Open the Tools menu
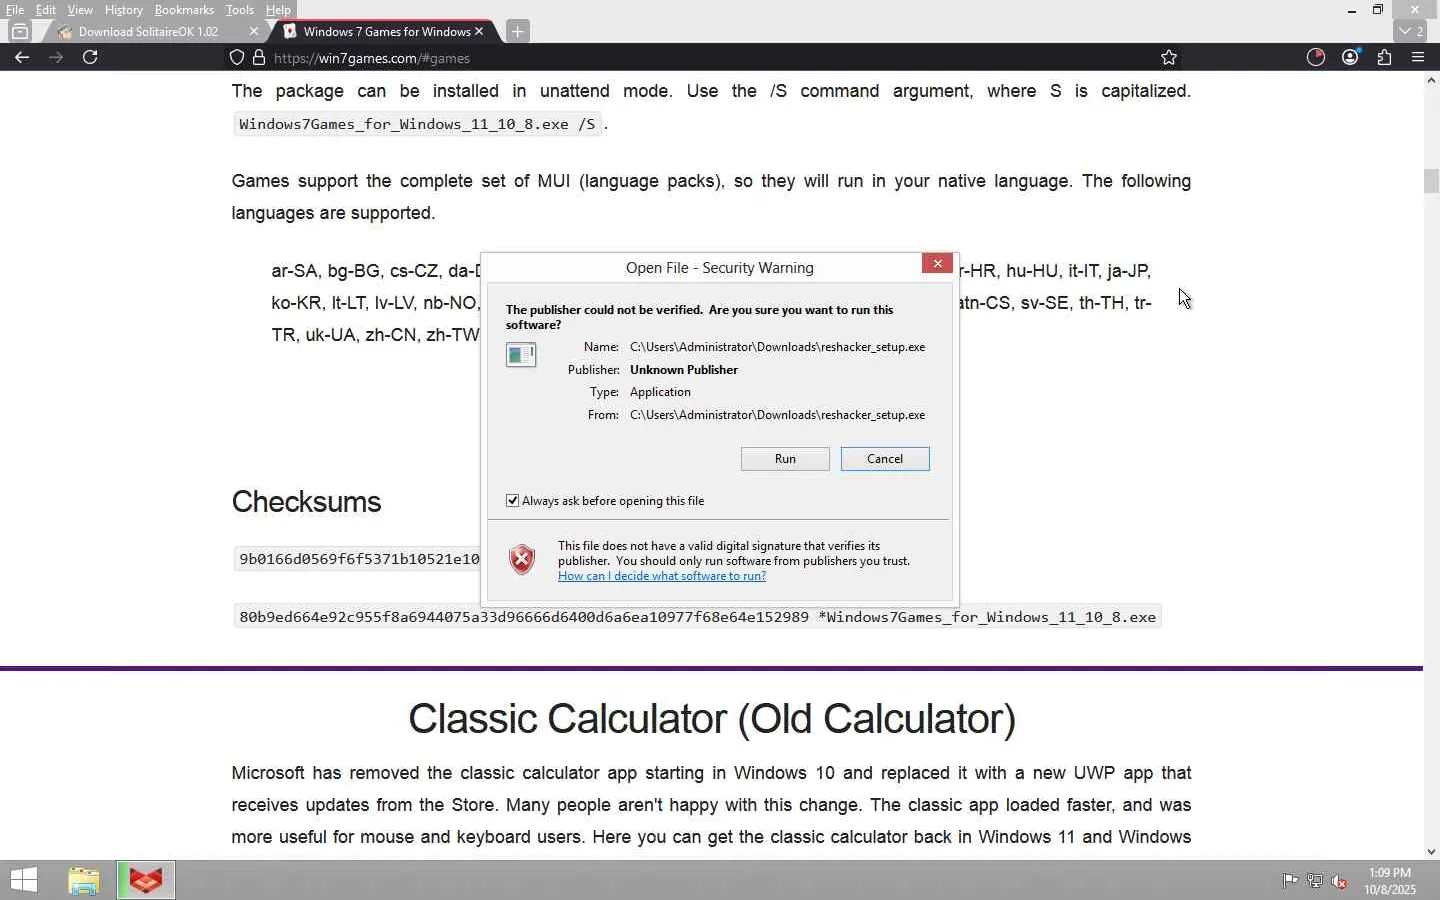 (240, 10)
